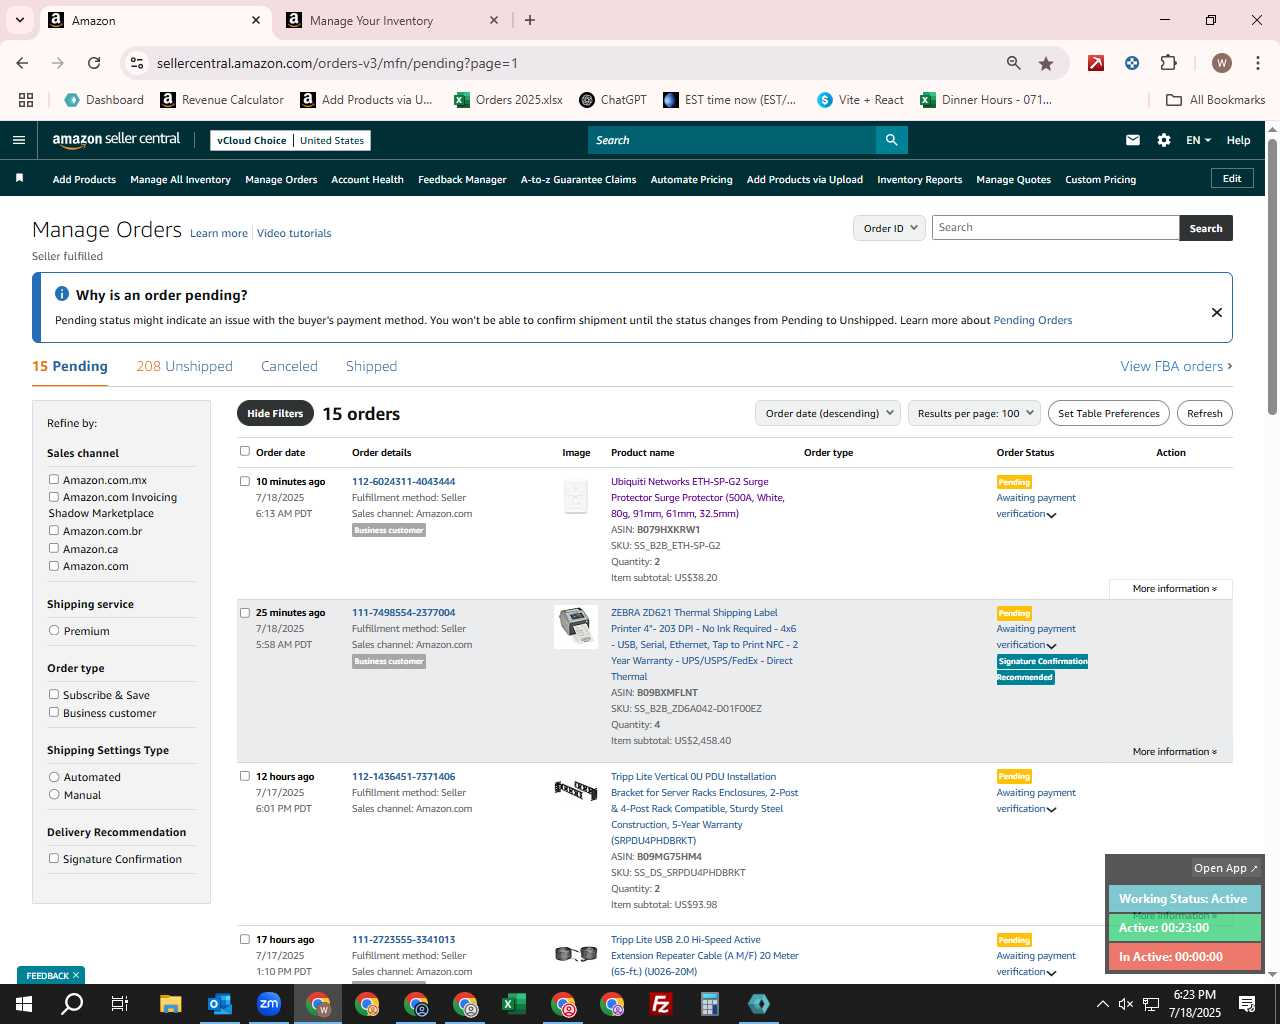Screen dimensions: 1280x1024
Task: Check the Amazon.com.br sales channel filter
Action: click(54, 530)
